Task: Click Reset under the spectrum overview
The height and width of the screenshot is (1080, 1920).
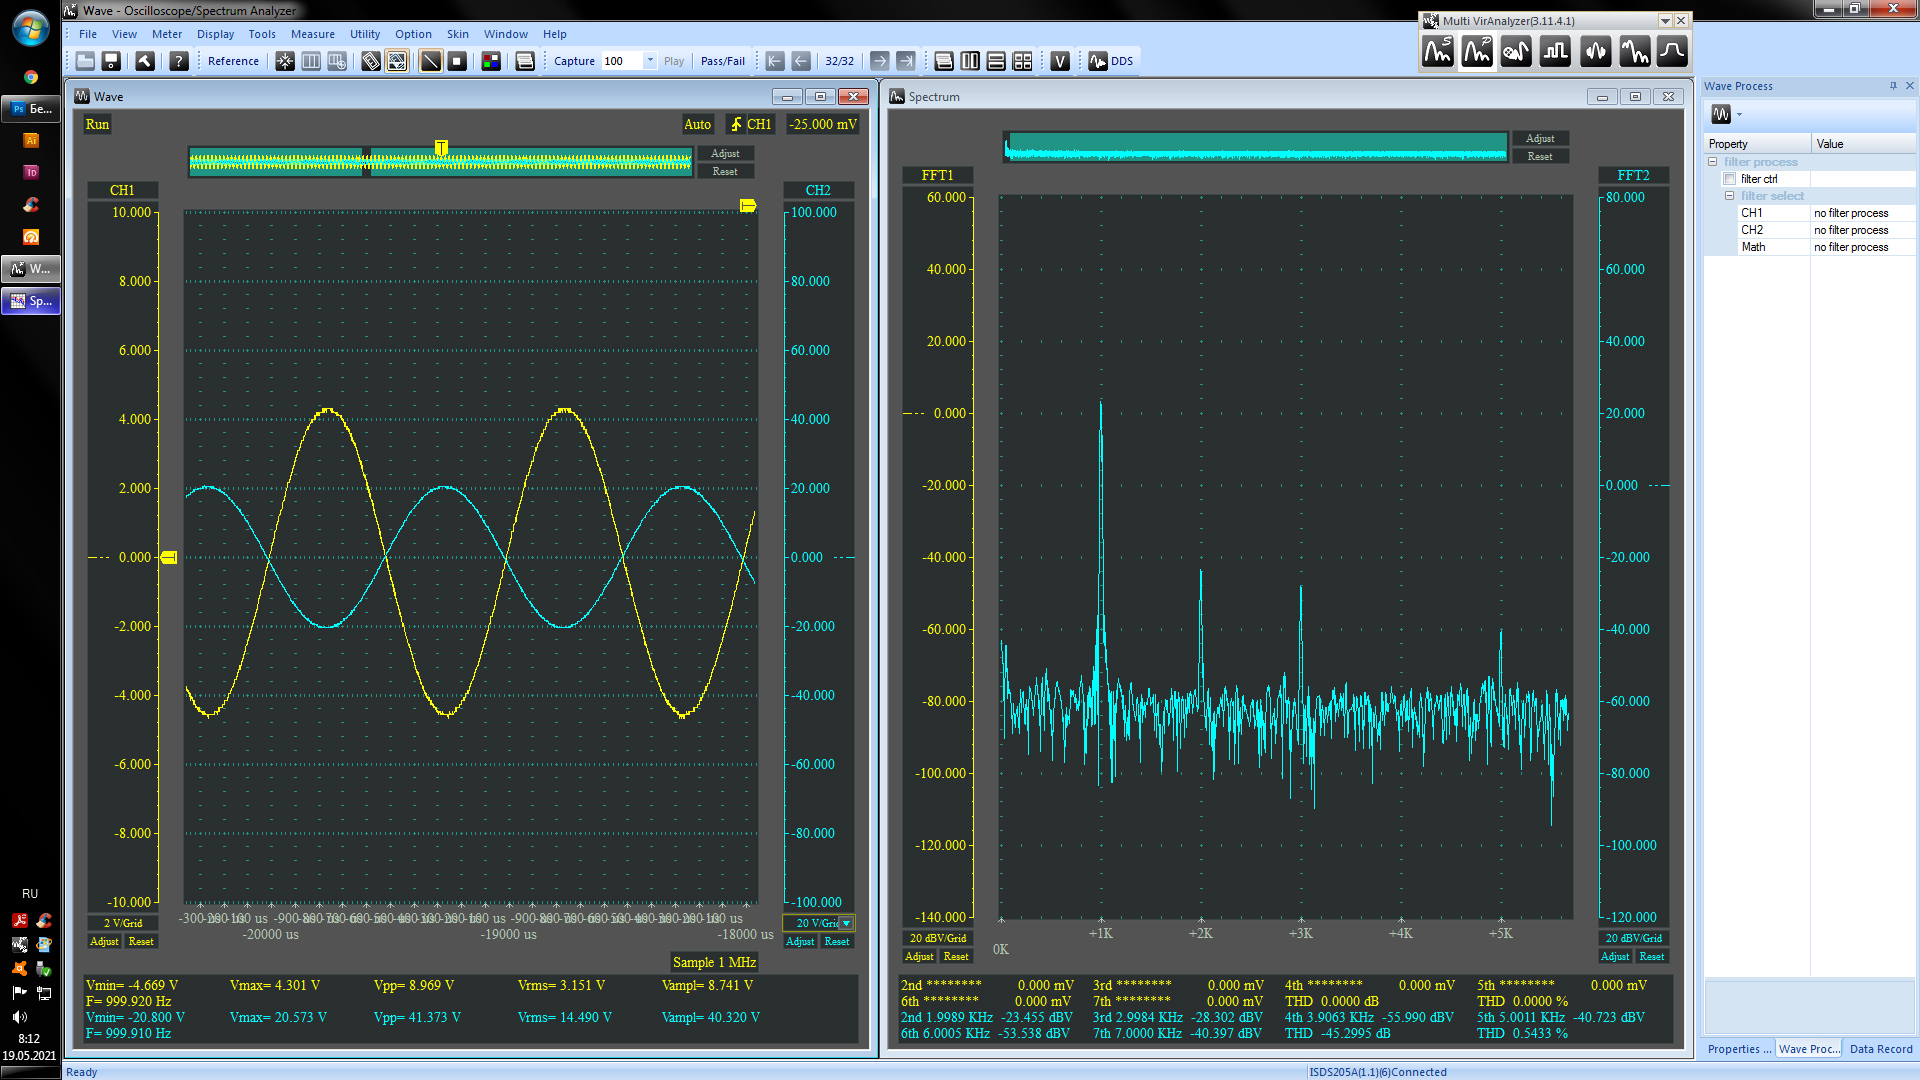Action: pyautogui.click(x=1539, y=156)
